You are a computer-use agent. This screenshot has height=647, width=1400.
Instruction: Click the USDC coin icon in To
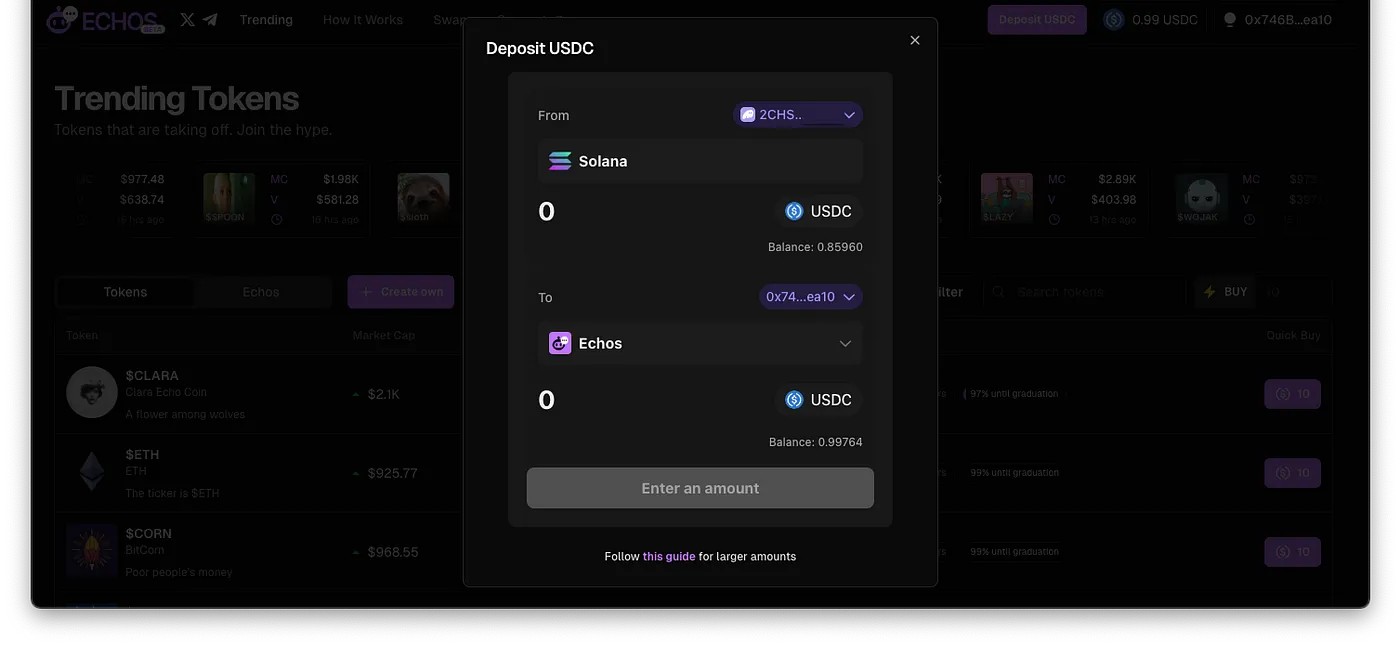pos(794,400)
